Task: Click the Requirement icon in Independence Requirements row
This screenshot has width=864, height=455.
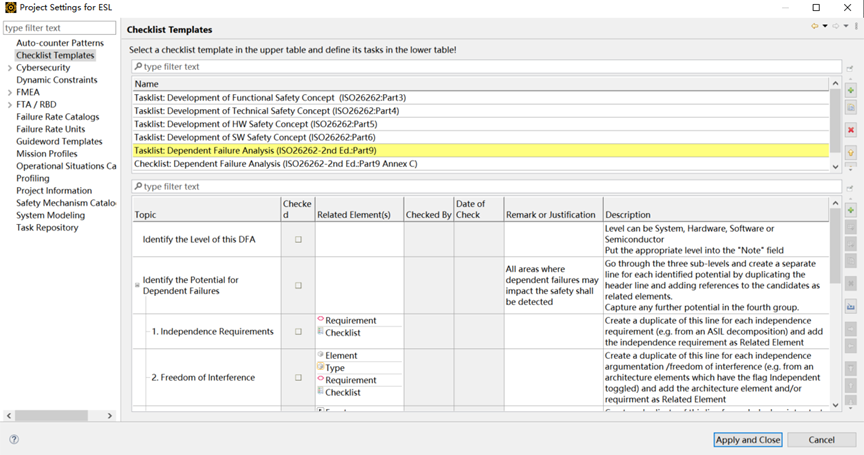Action: tap(321, 319)
